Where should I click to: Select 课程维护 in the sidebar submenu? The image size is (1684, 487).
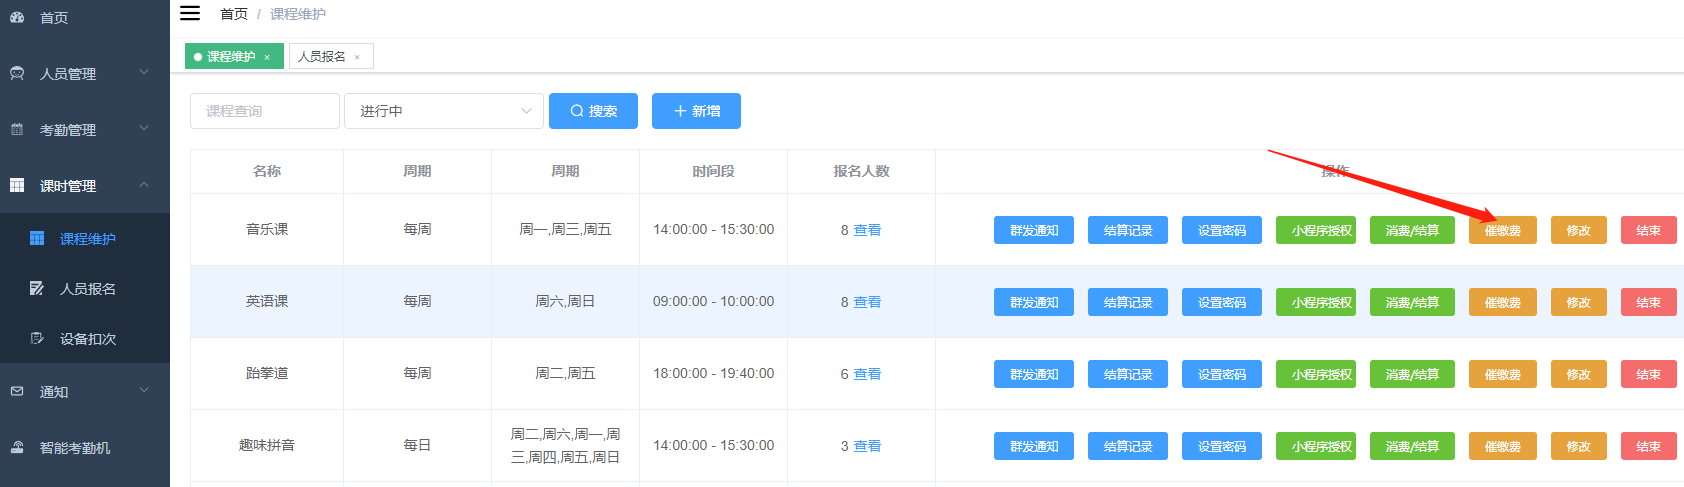[85, 238]
